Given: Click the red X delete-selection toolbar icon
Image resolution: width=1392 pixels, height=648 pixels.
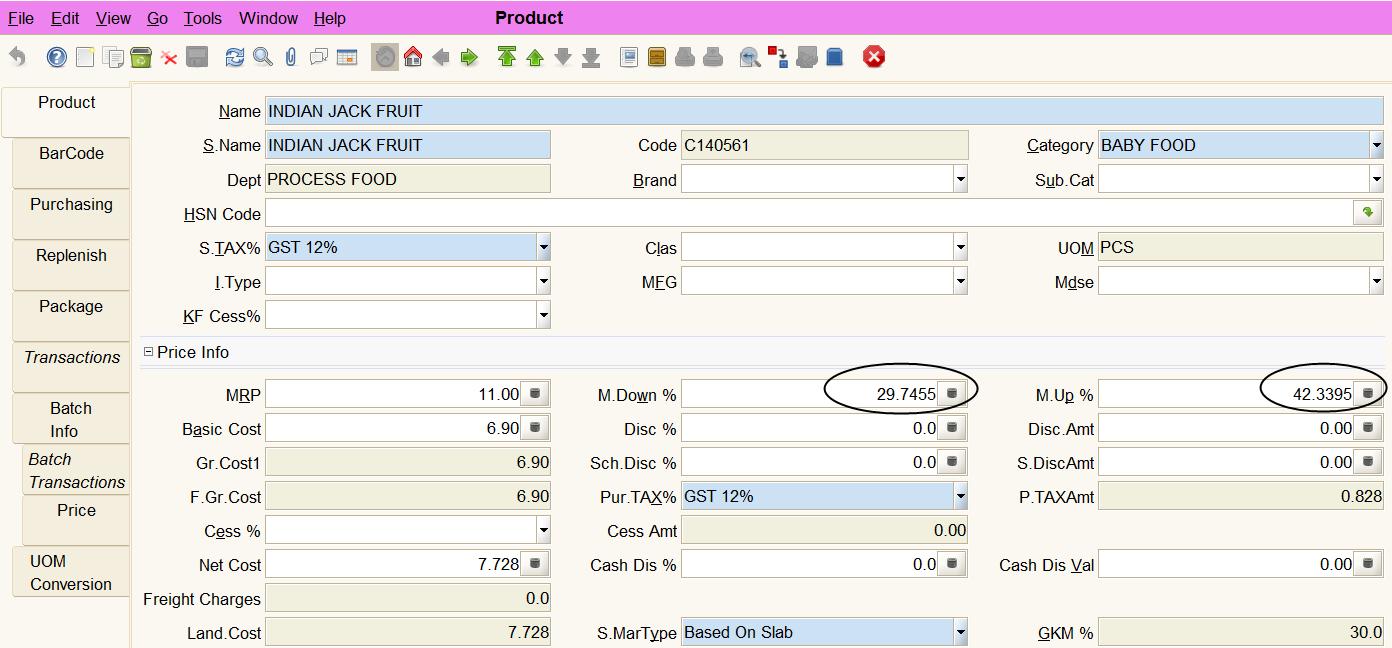Looking at the screenshot, I should [x=169, y=57].
